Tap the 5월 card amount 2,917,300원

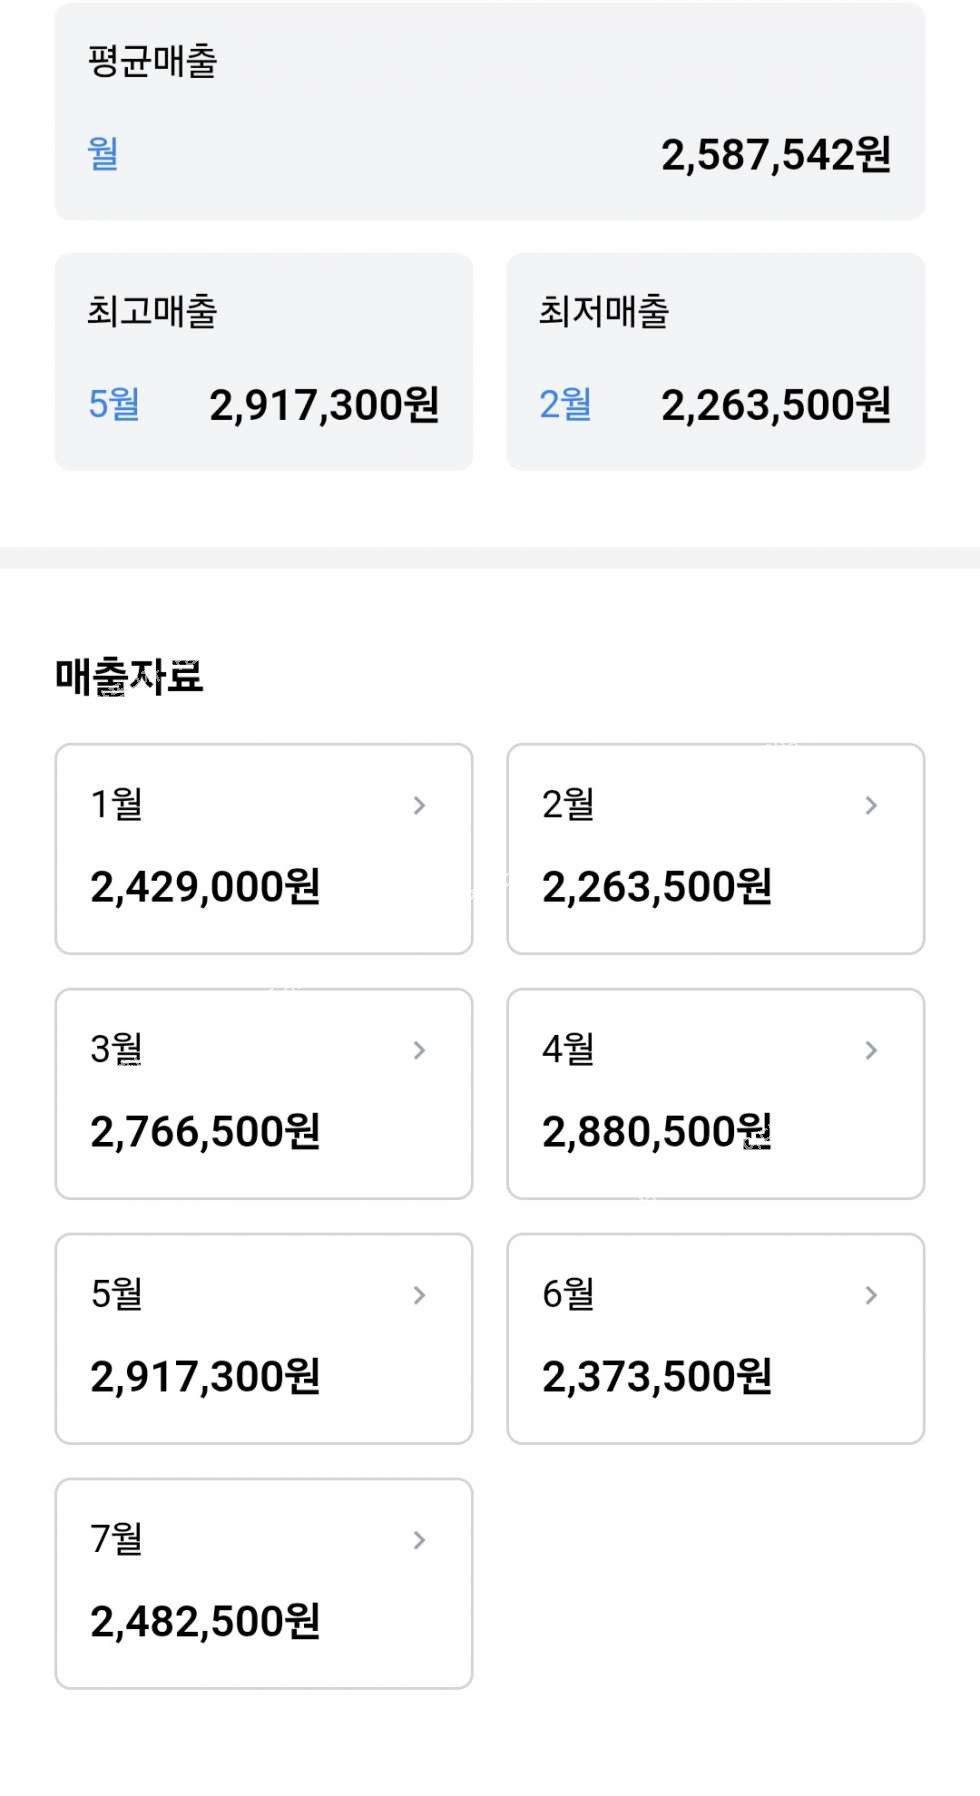pyautogui.click(x=205, y=1377)
